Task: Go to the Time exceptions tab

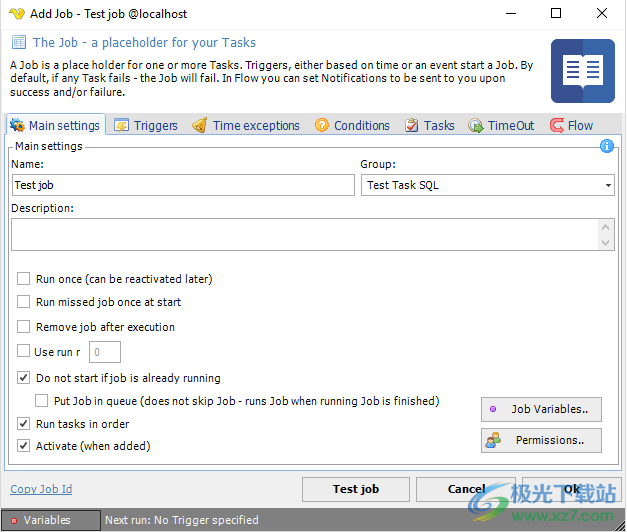Action: coord(246,125)
